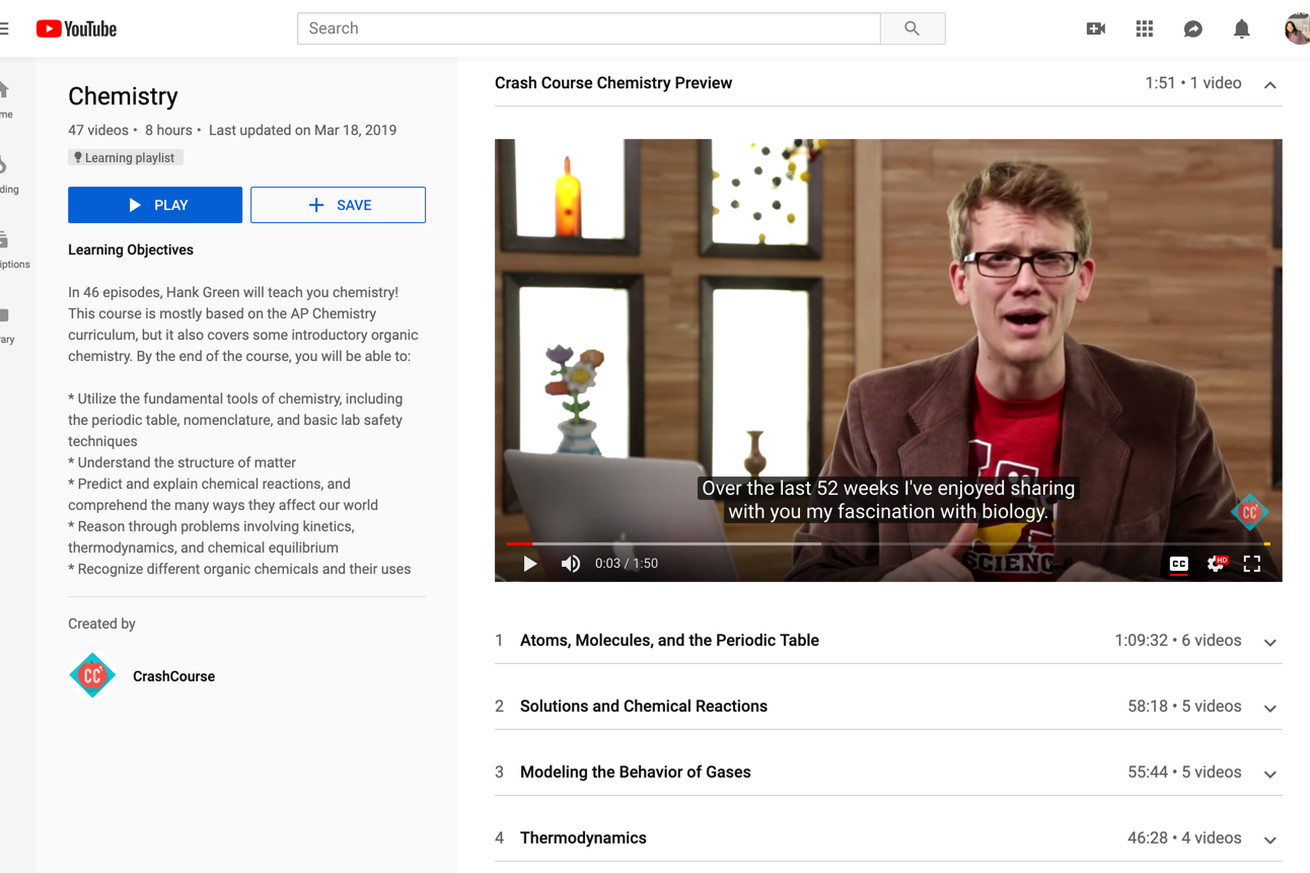Click the YouTube logo
1310x873 pixels.
pos(76,29)
